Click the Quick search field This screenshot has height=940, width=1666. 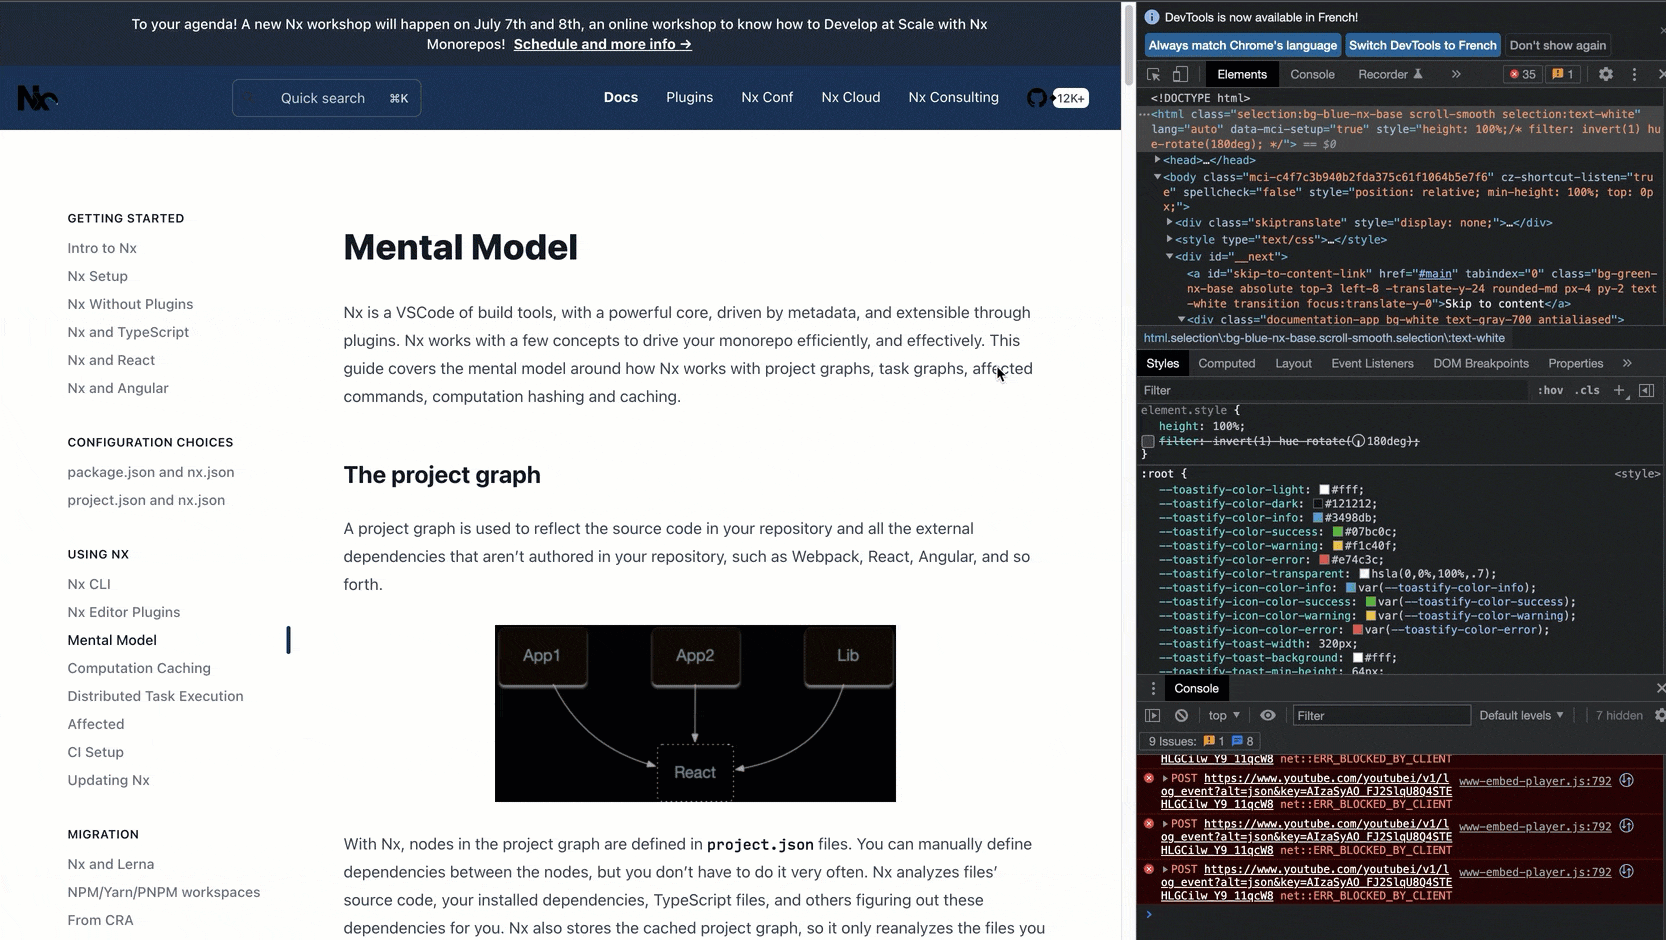(x=327, y=98)
